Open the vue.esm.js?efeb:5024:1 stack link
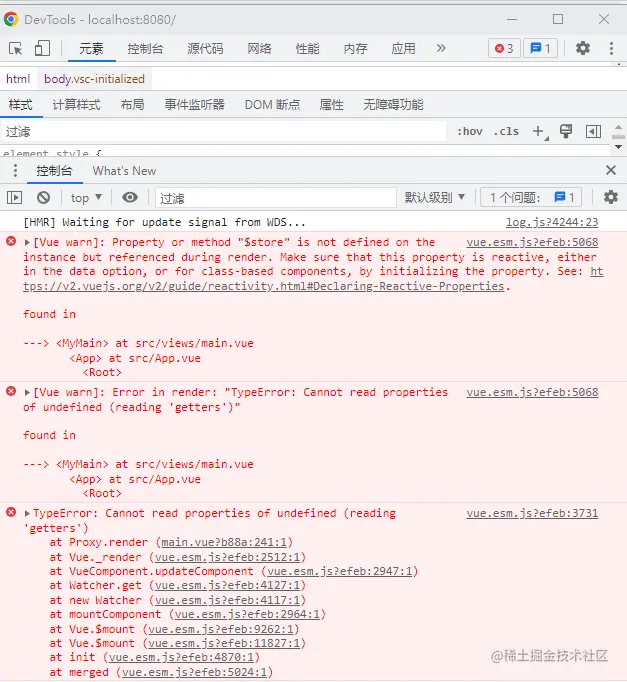Screen dimensions: 627x682 pyautogui.click(x=194, y=672)
